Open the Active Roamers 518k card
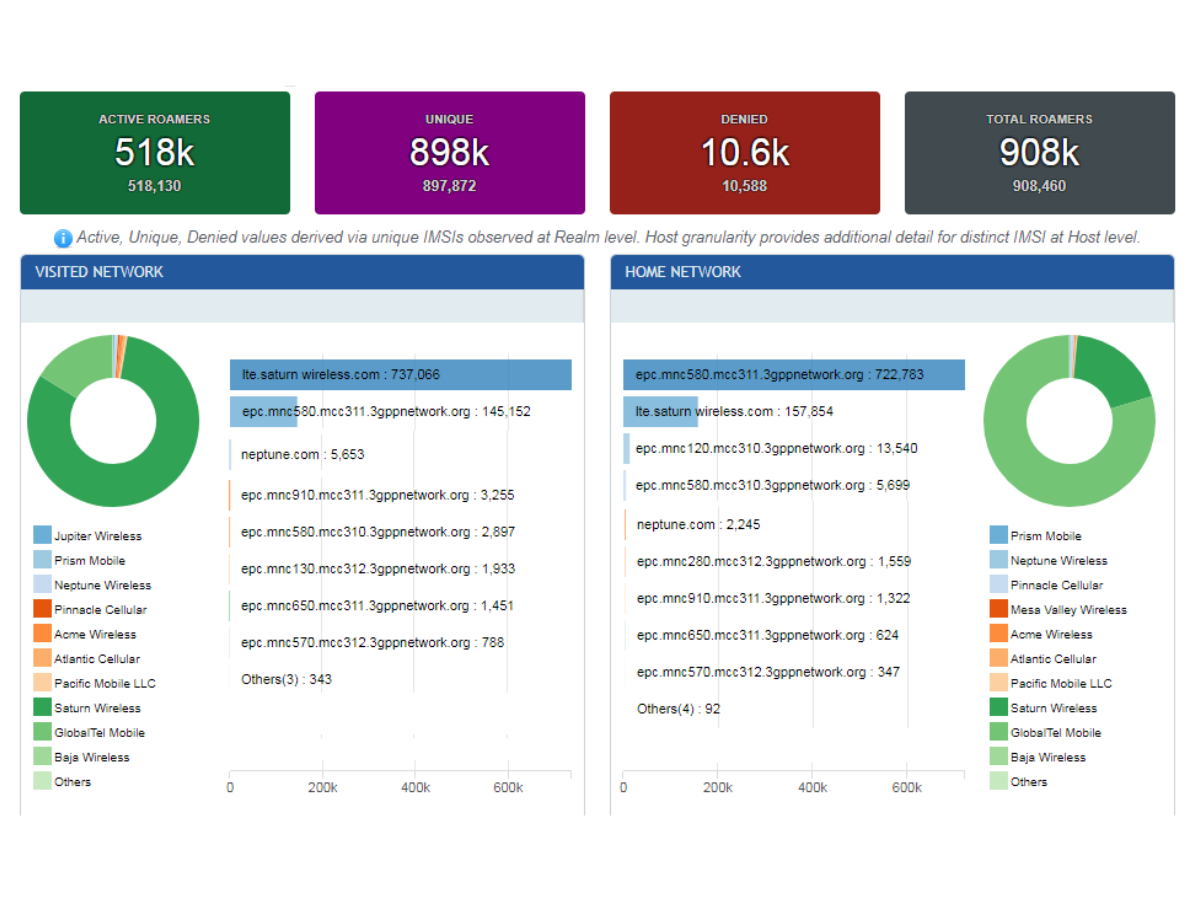 coord(155,153)
